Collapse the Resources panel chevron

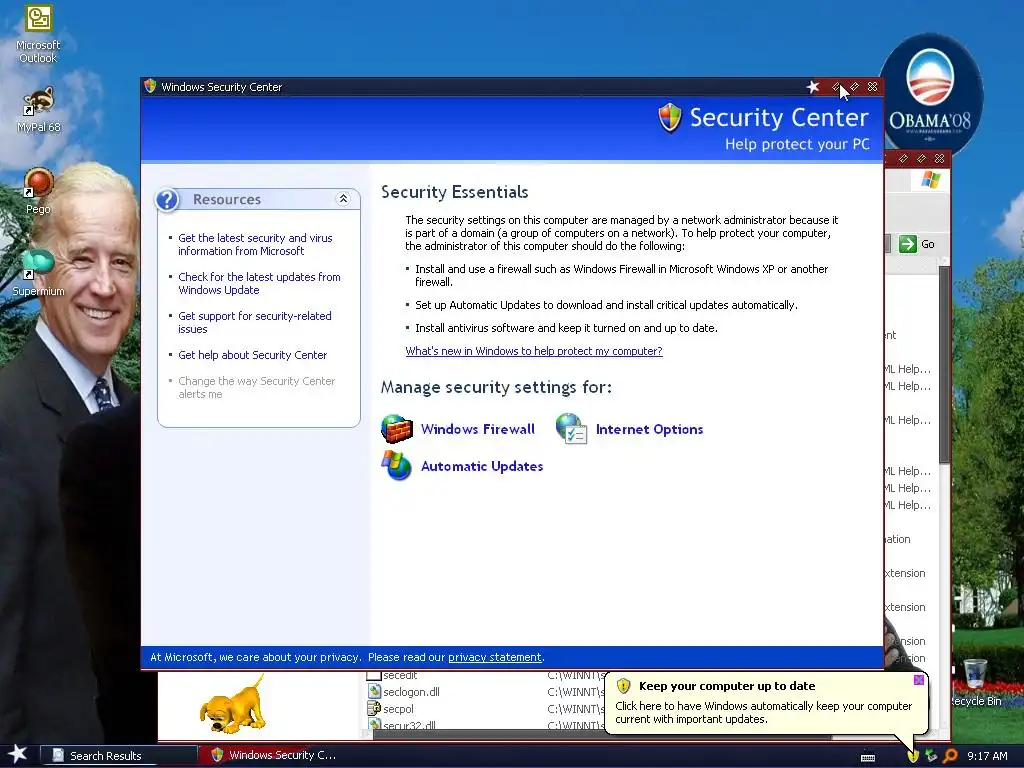(343, 199)
